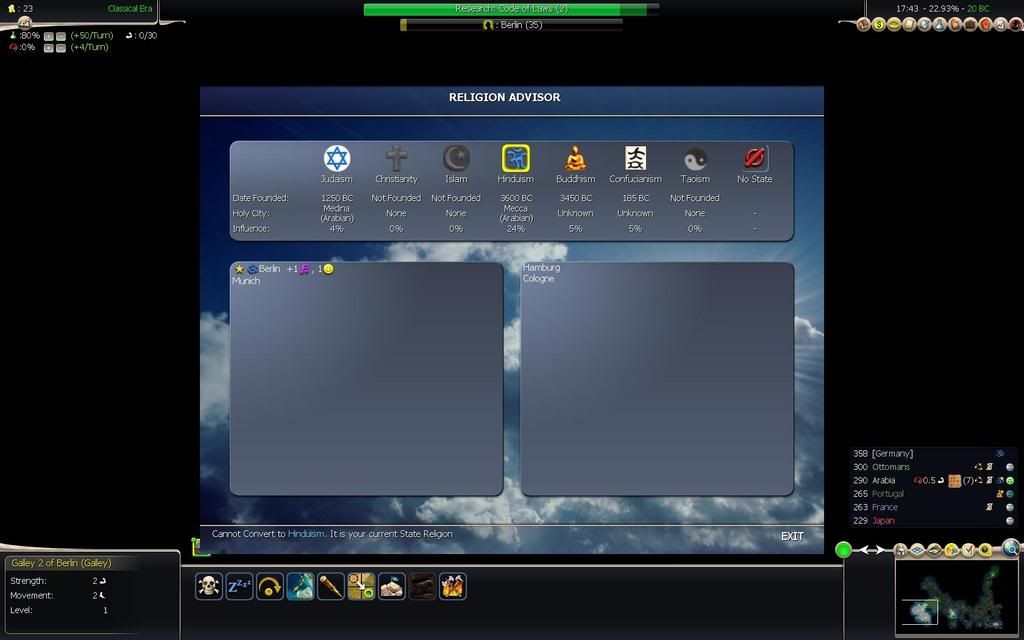The width and height of the screenshot is (1024, 640).
Task: Click the last unit action icon
Action: pyautogui.click(x=453, y=586)
